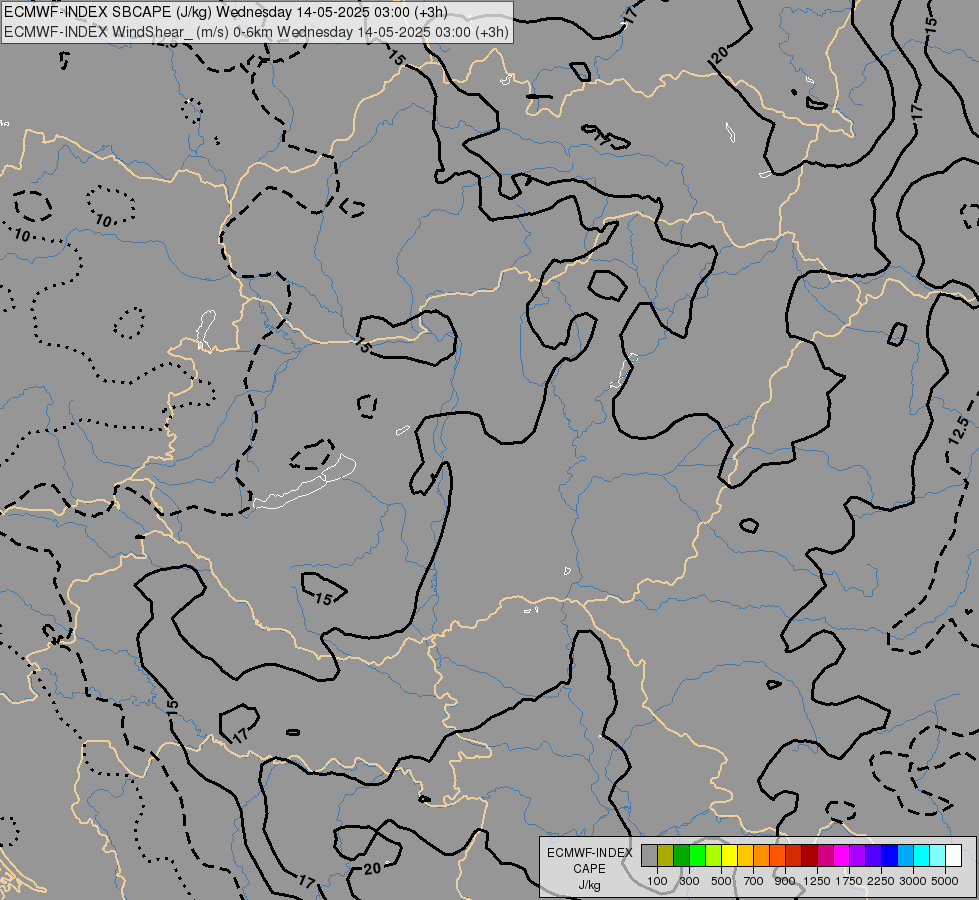979x900 pixels.
Task: Click the legend value 700
Action: click(754, 881)
